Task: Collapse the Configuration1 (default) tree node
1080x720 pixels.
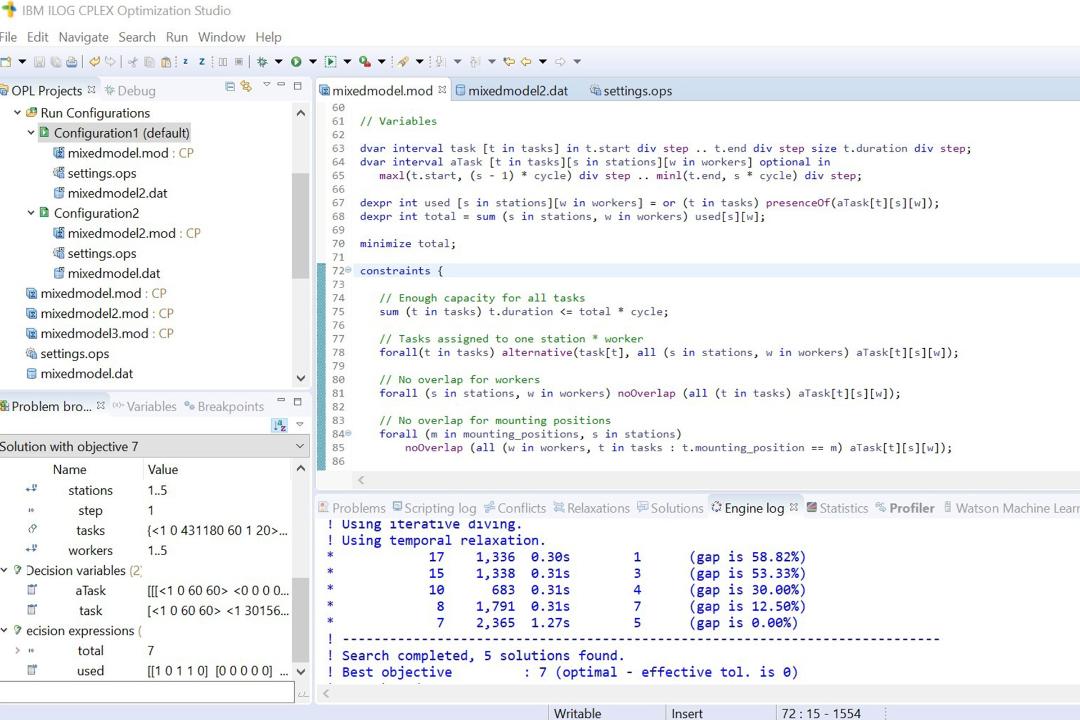Action: pyautogui.click(x=31, y=132)
